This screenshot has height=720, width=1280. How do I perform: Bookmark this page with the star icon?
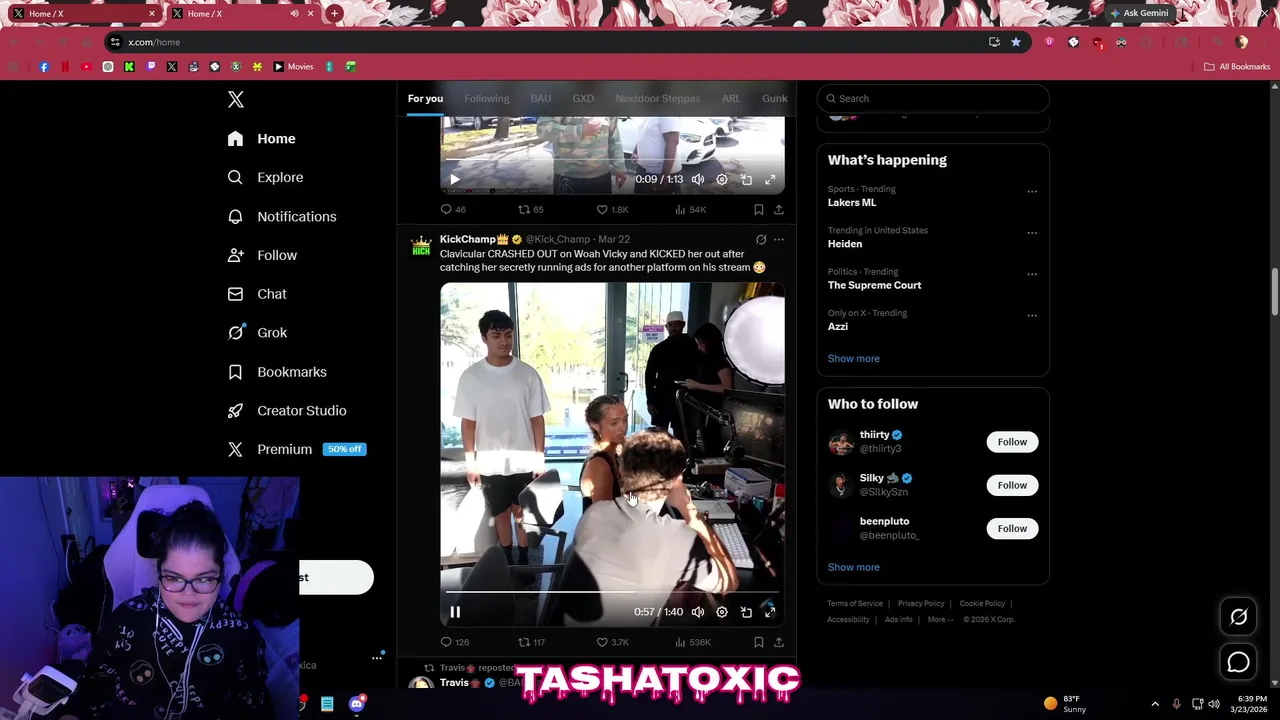click(1016, 42)
